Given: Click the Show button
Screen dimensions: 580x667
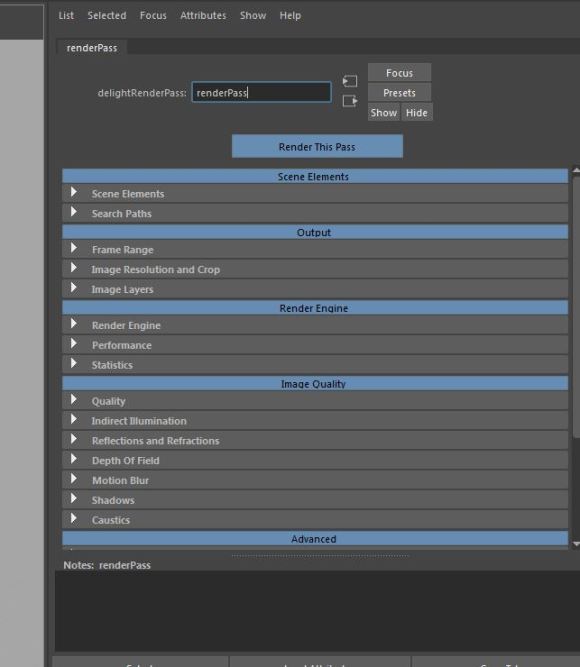Looking at the screenshot, I should click(384, 112).
